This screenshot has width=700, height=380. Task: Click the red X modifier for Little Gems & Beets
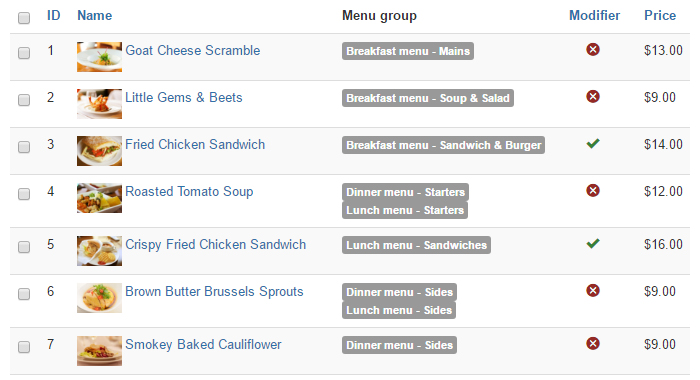pos(593,96)
